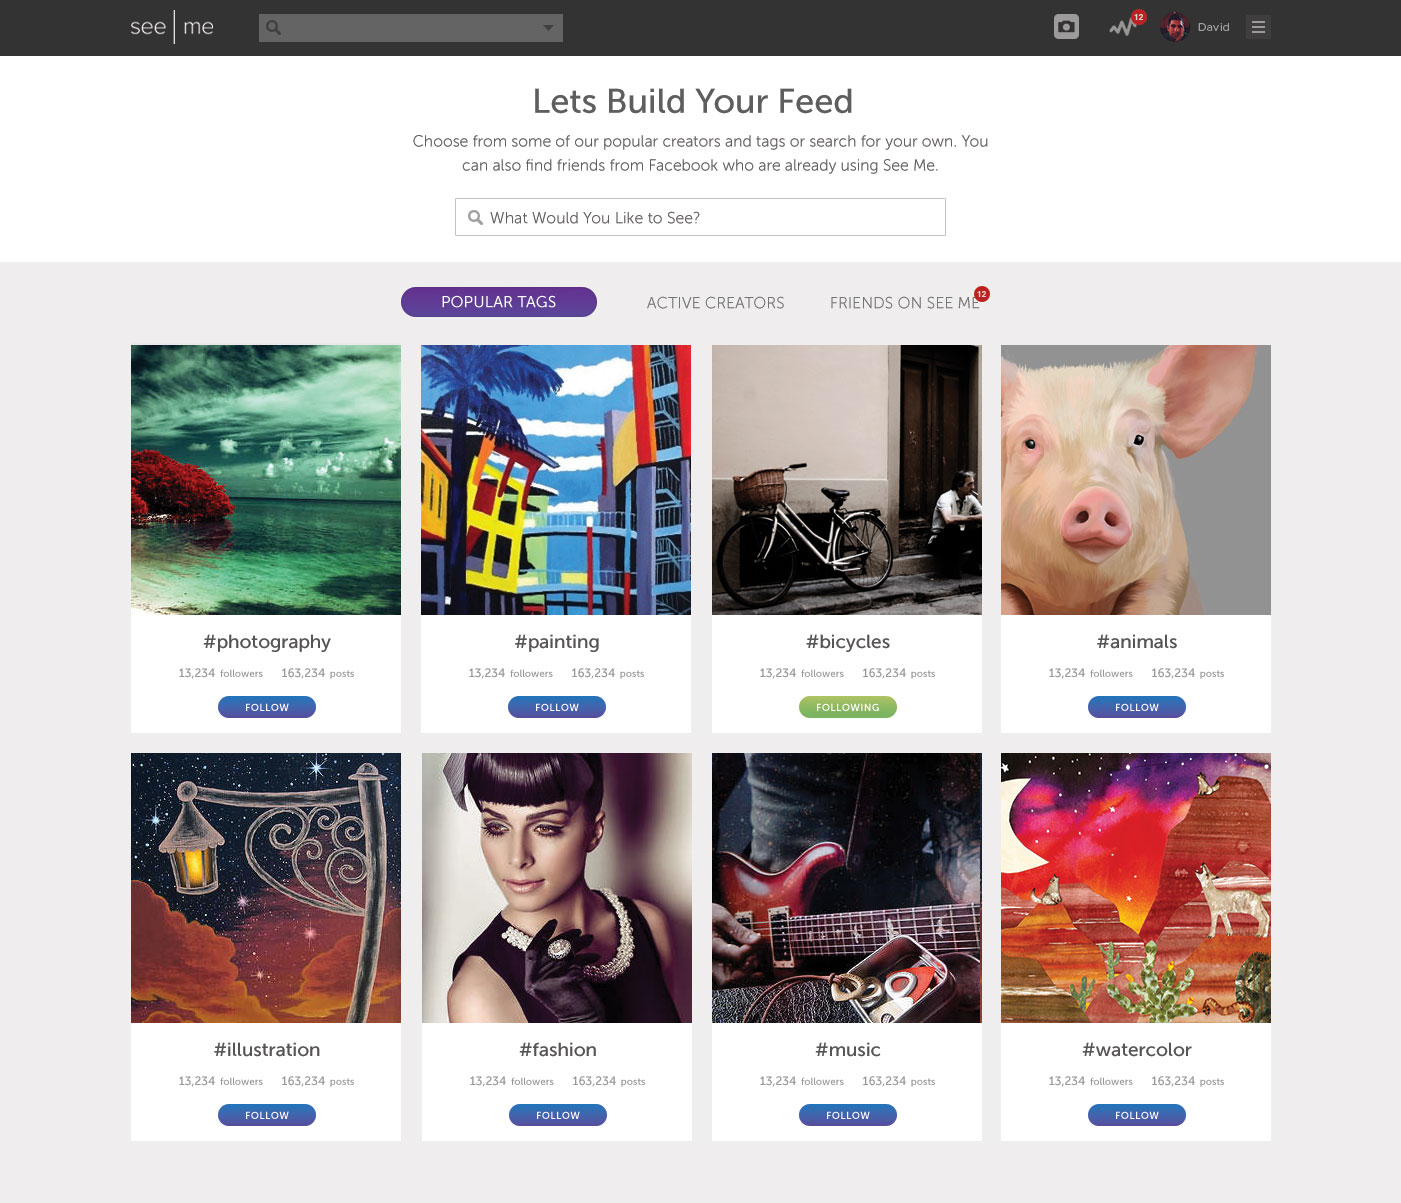This screenshot has width=1401, height=1203.
Task: Open the #painting thumbnail image
Action: (x=556, y=480)
